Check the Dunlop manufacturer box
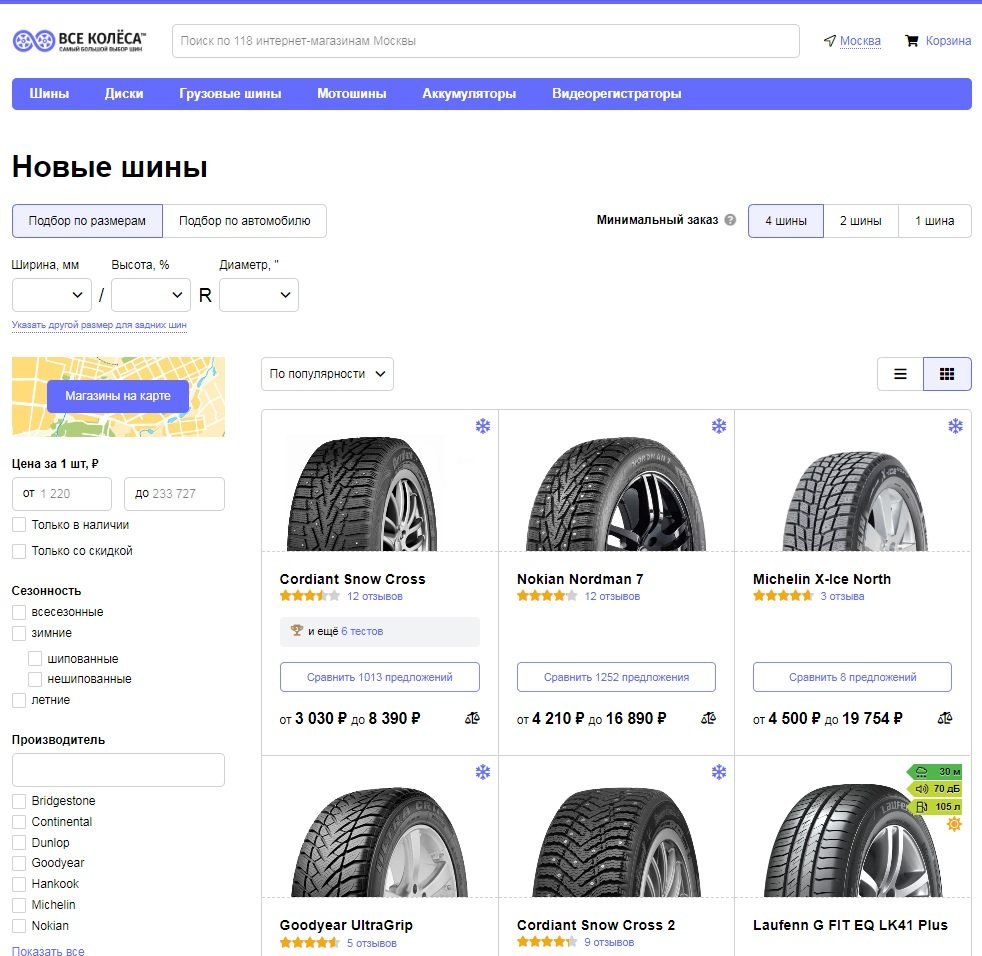982x956 pixels. (19, 843)
